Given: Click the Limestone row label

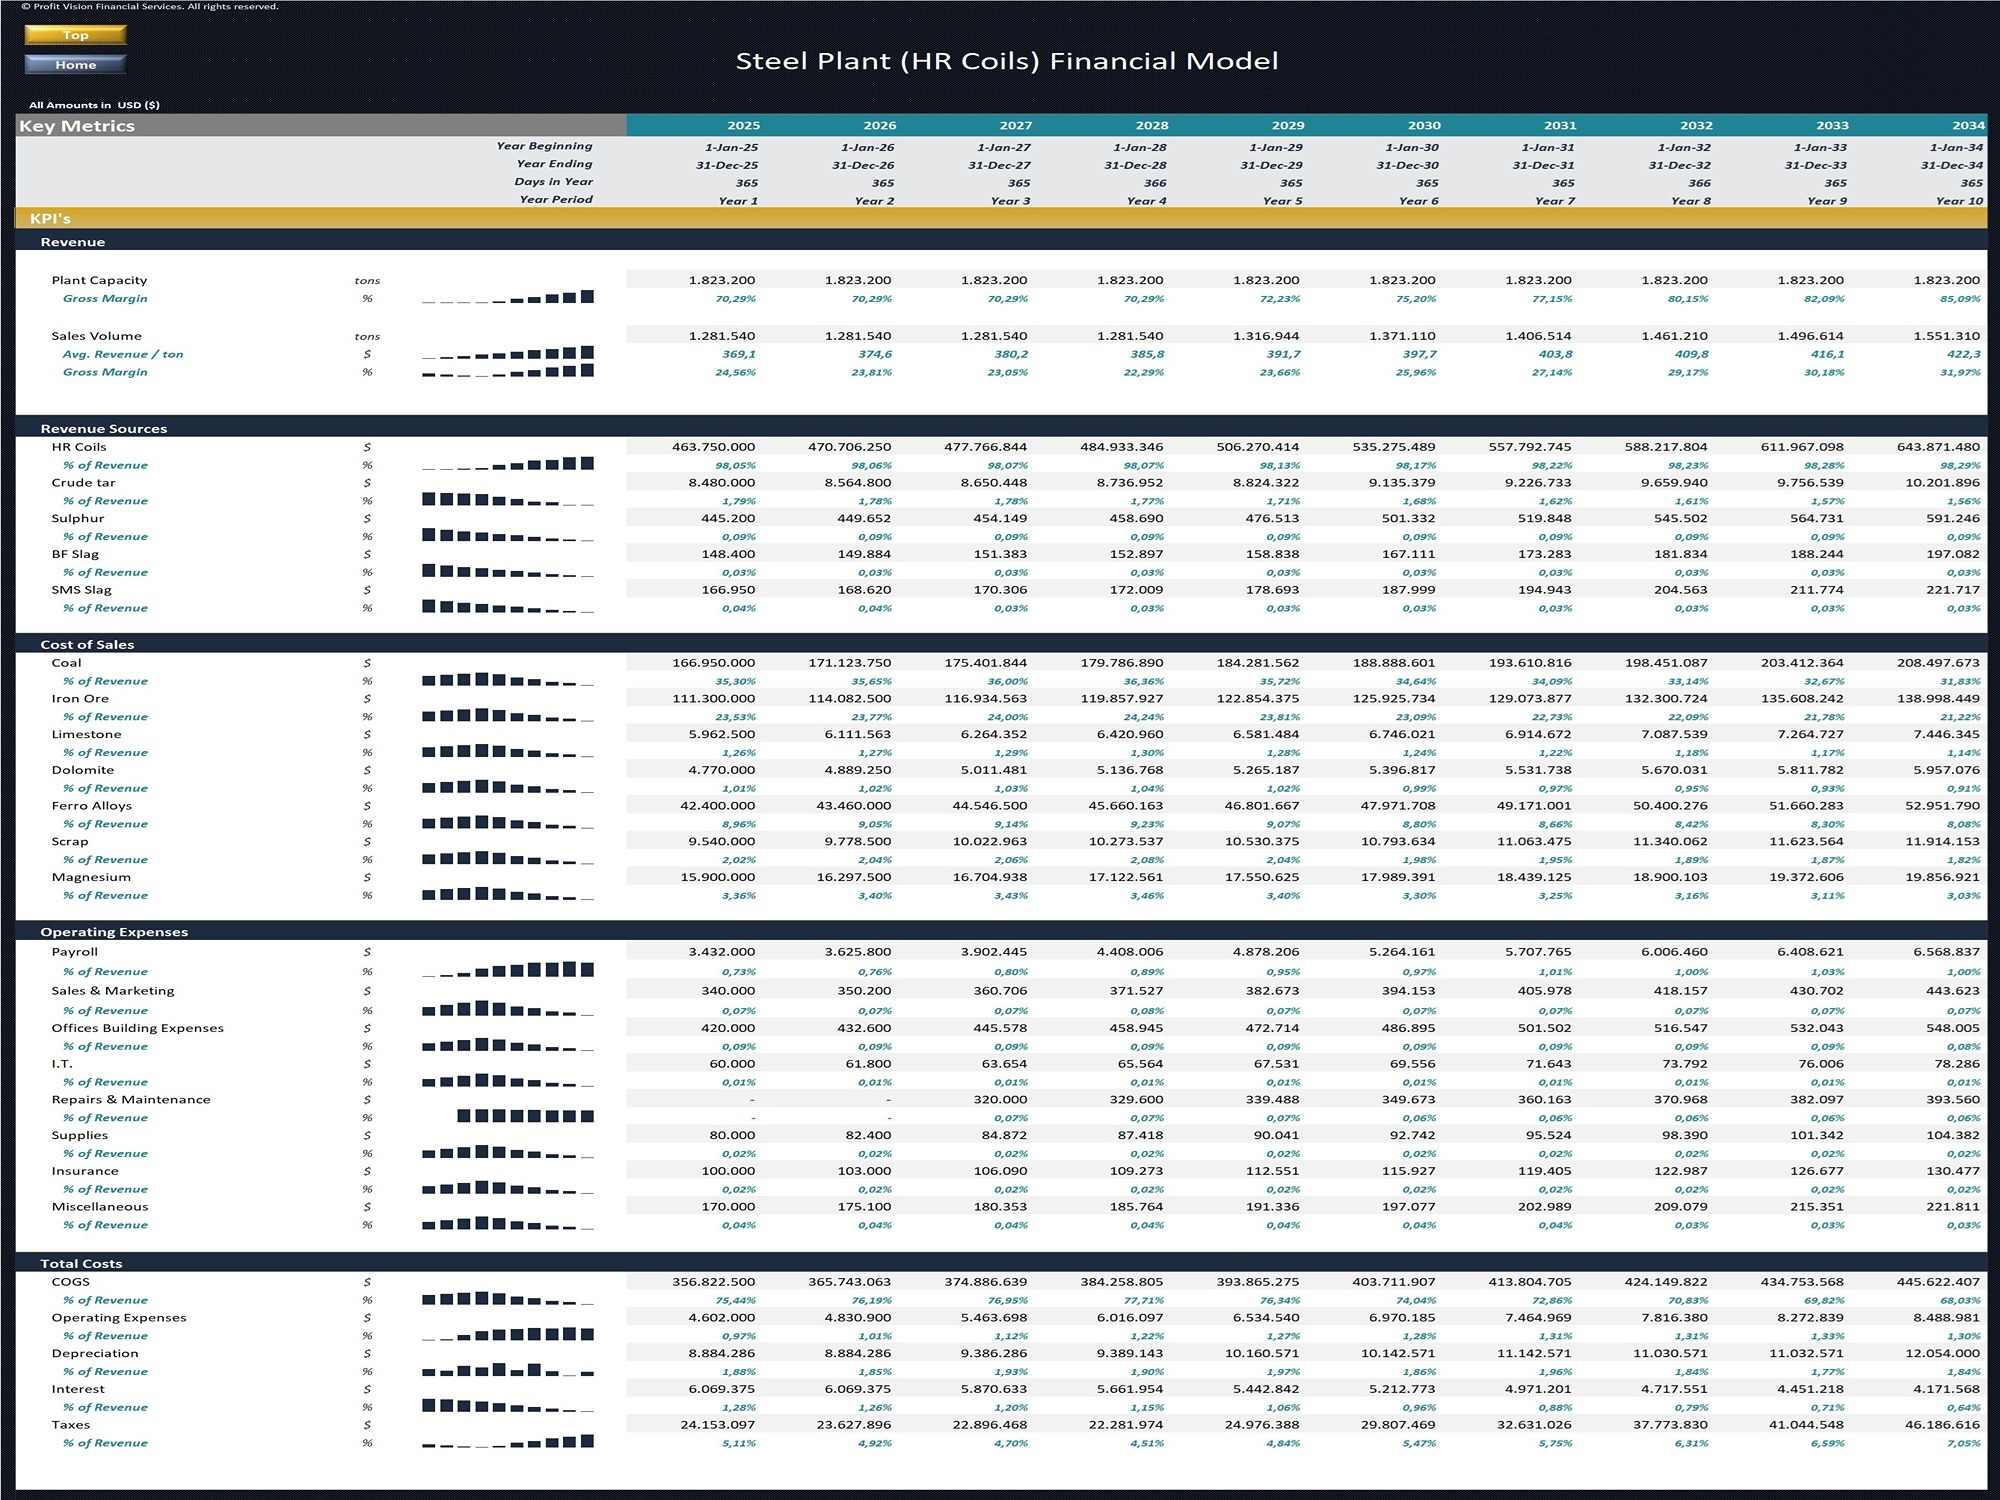Looking at the screenshot, I should coord(86,735).
